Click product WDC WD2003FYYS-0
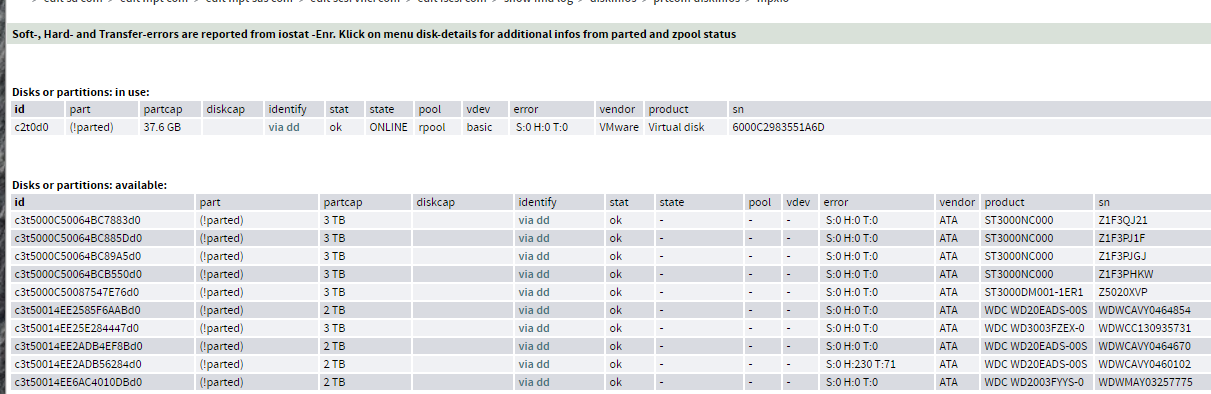Viewport: 1211px width, 394px height. 1034,382
